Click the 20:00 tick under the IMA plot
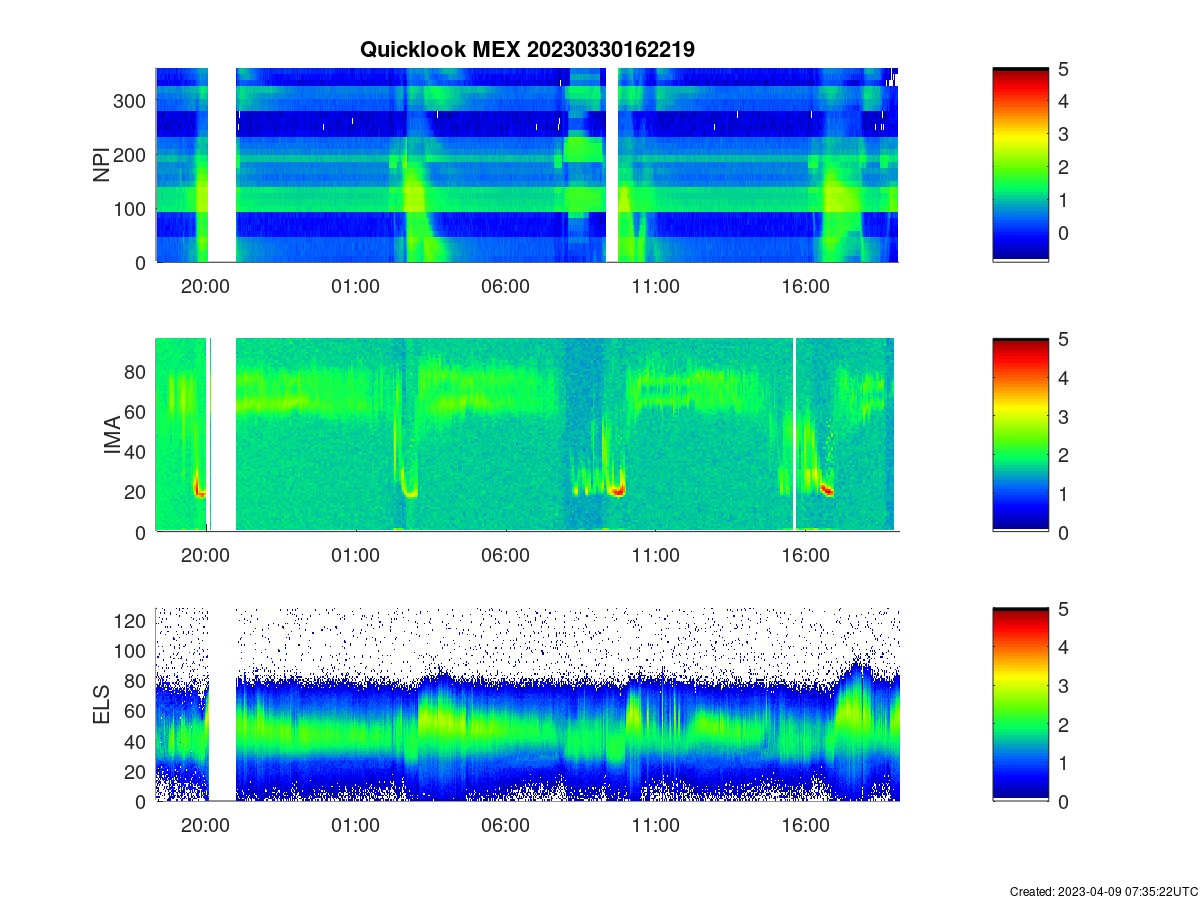The width and height of the screenshot is (1200, 900). [206, 556]
